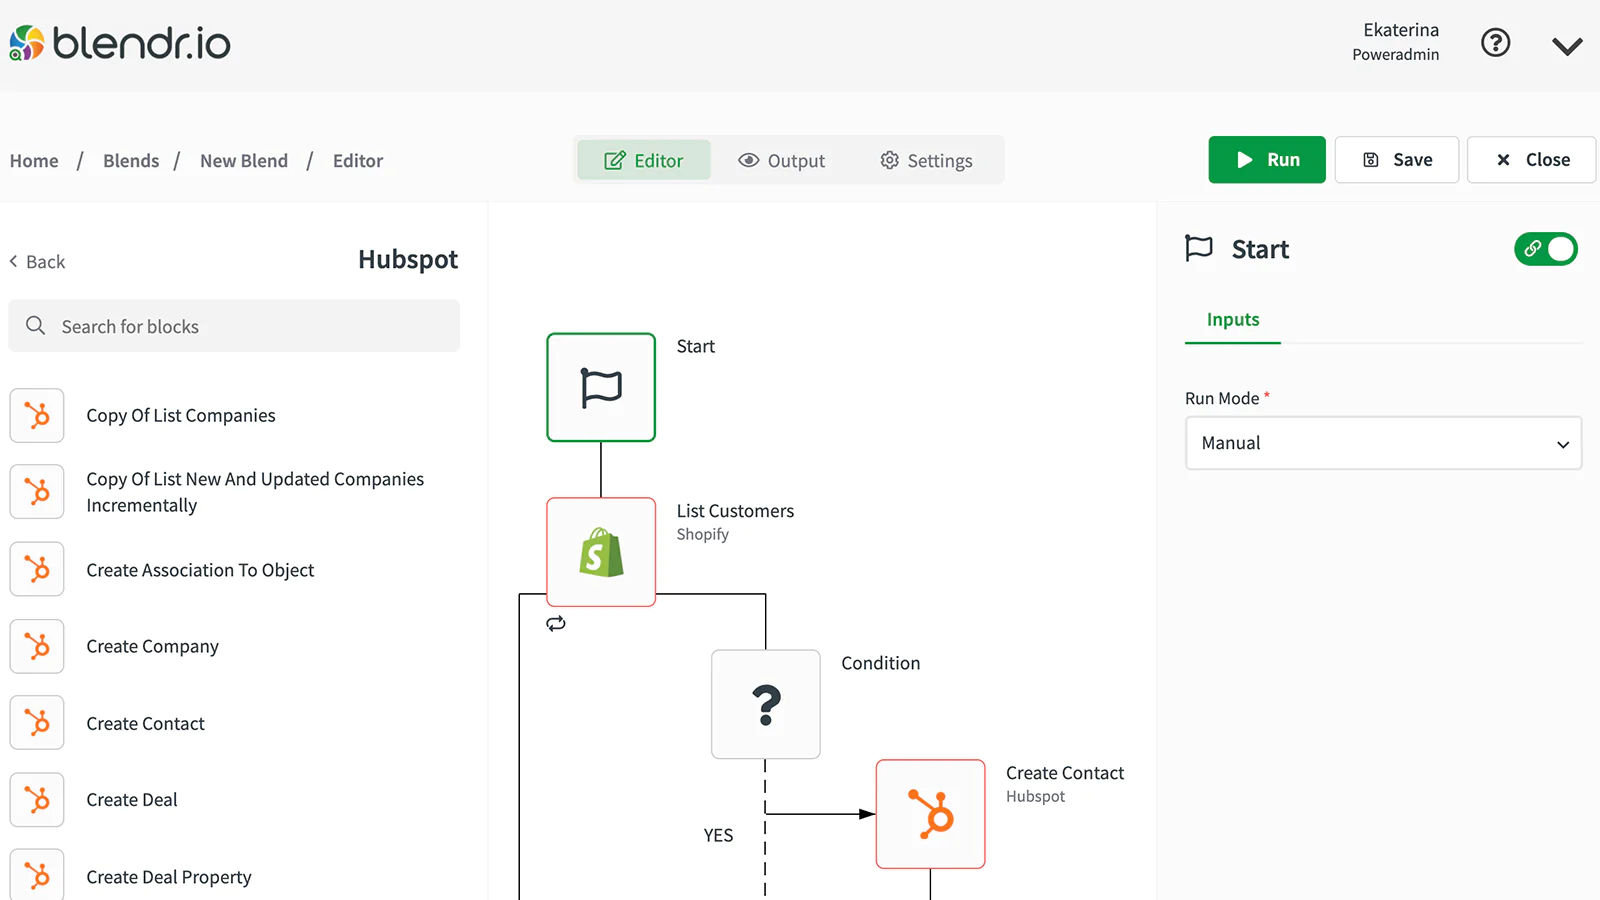Screen dimensions: 1600x900
Task: Open the New Blend breadcrumb
Action: coord(244,161)
